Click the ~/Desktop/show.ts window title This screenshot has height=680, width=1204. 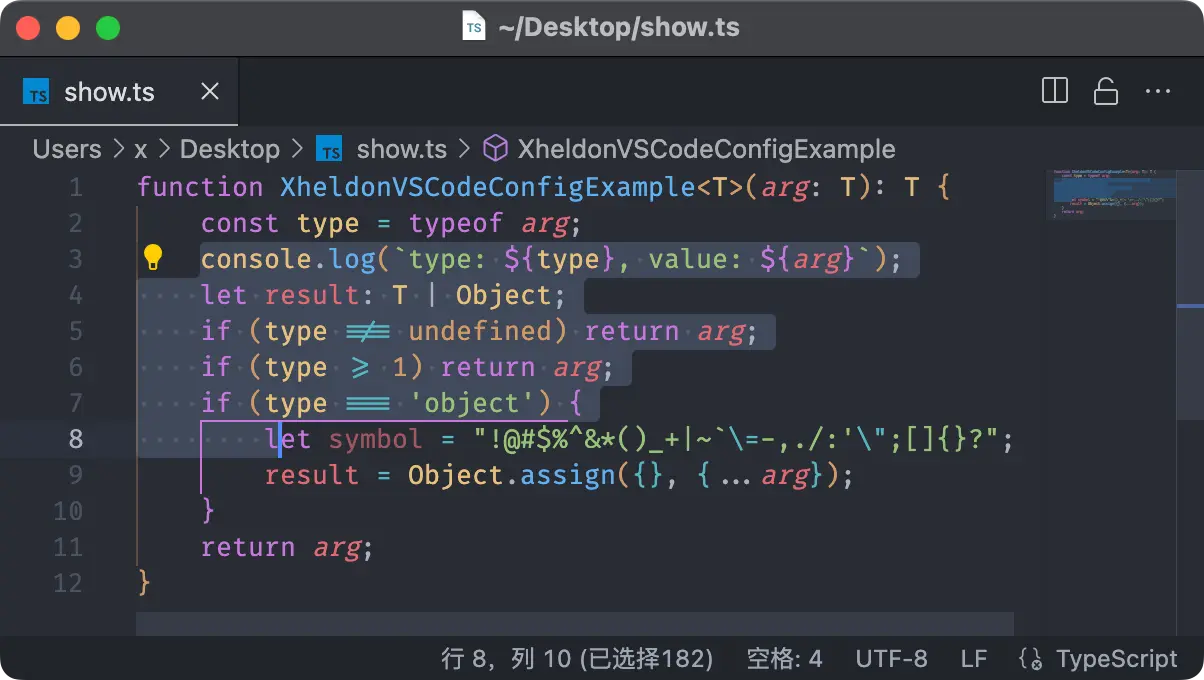pos(617,27)
